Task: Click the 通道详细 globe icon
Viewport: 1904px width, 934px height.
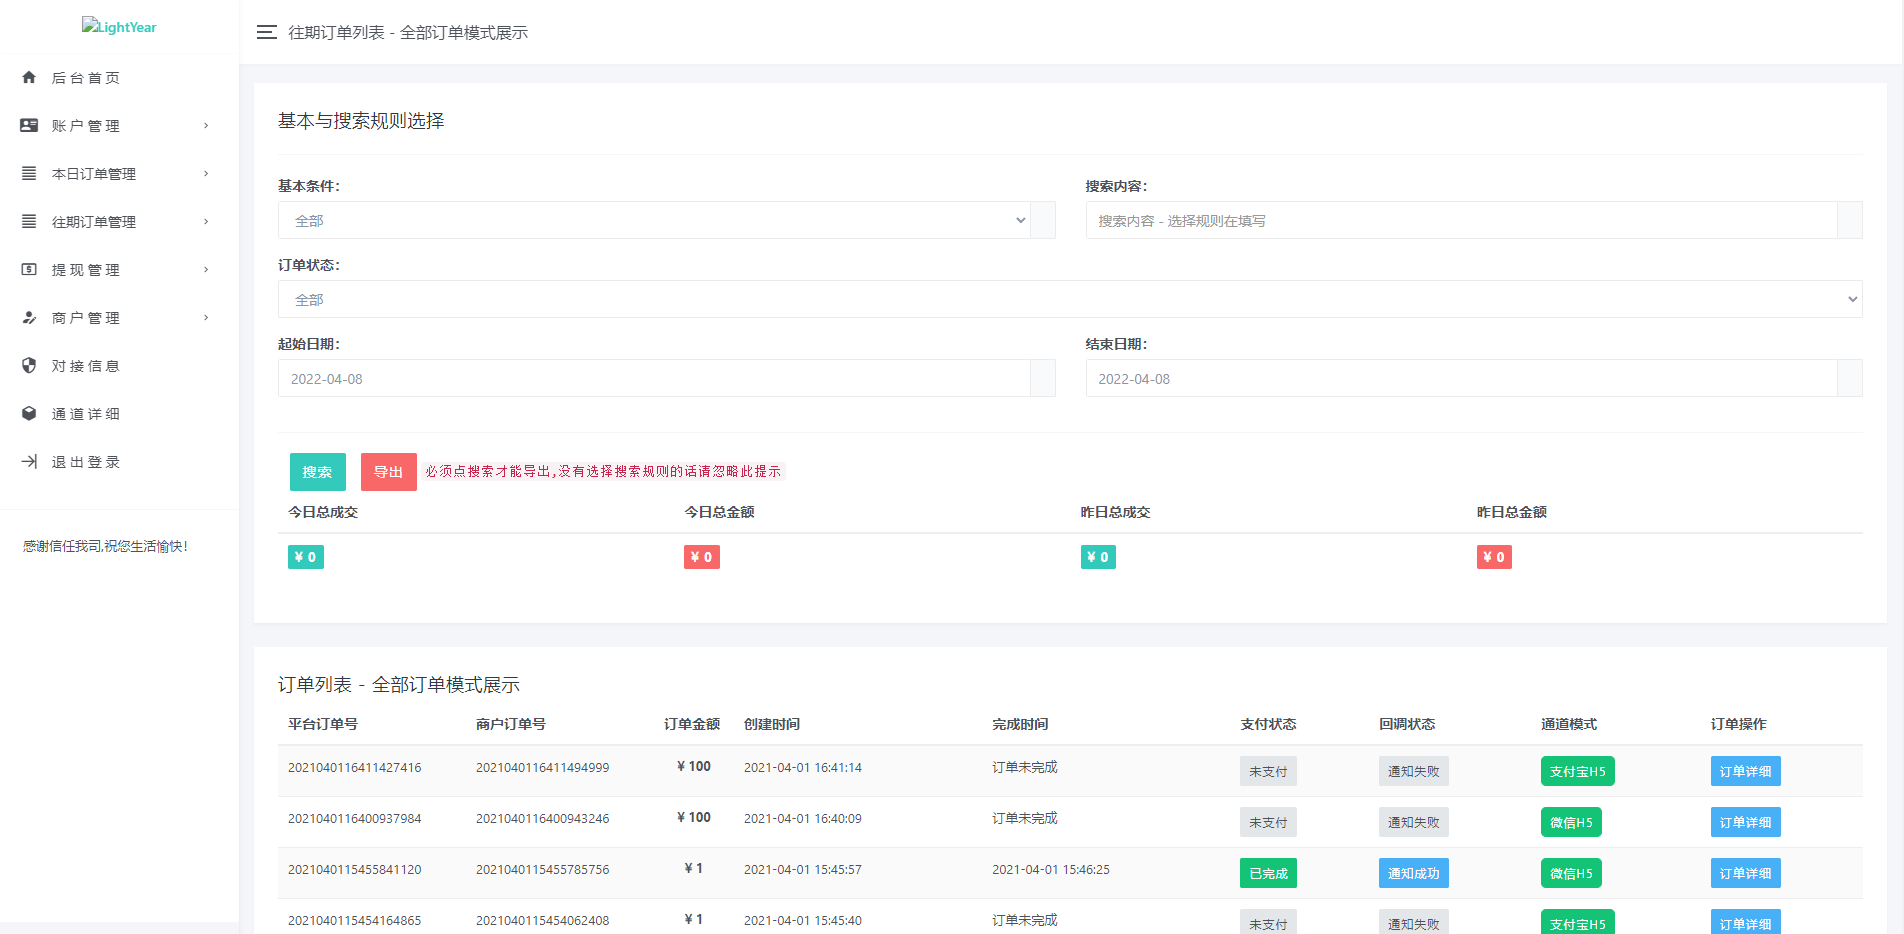Action: 28,413
